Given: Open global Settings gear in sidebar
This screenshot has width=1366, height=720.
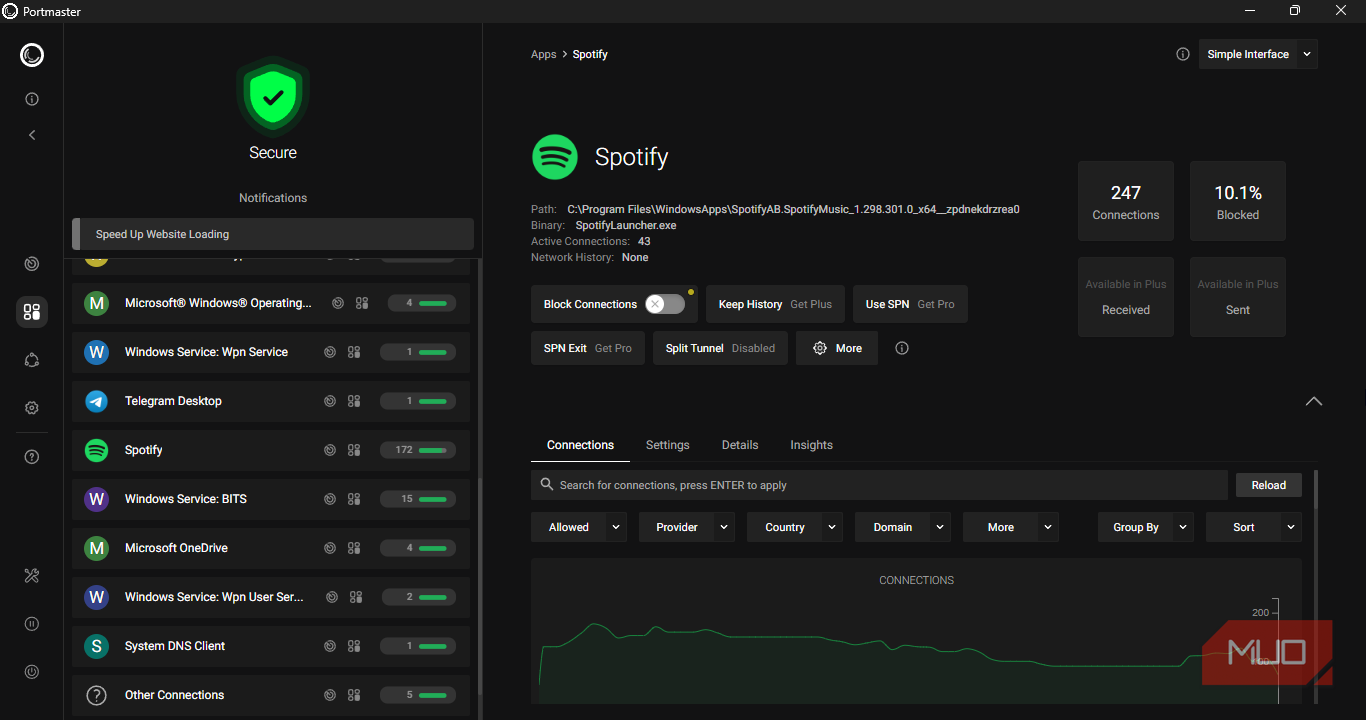Looking at the screenshot, I should pyautogui.click(x=32, y=408).
